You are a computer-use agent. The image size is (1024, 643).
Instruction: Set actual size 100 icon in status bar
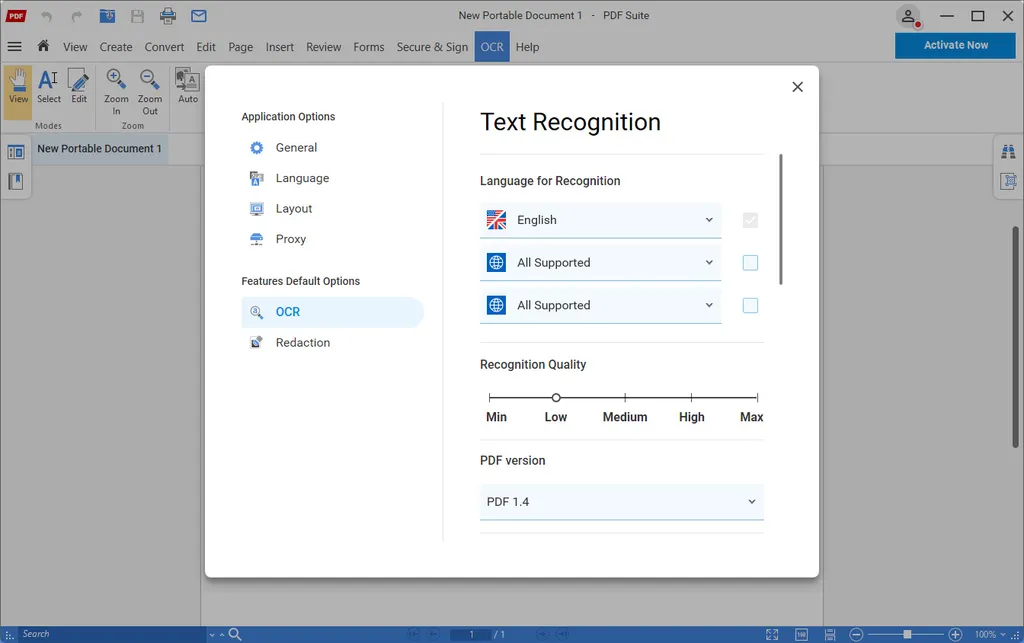point(801,634)
